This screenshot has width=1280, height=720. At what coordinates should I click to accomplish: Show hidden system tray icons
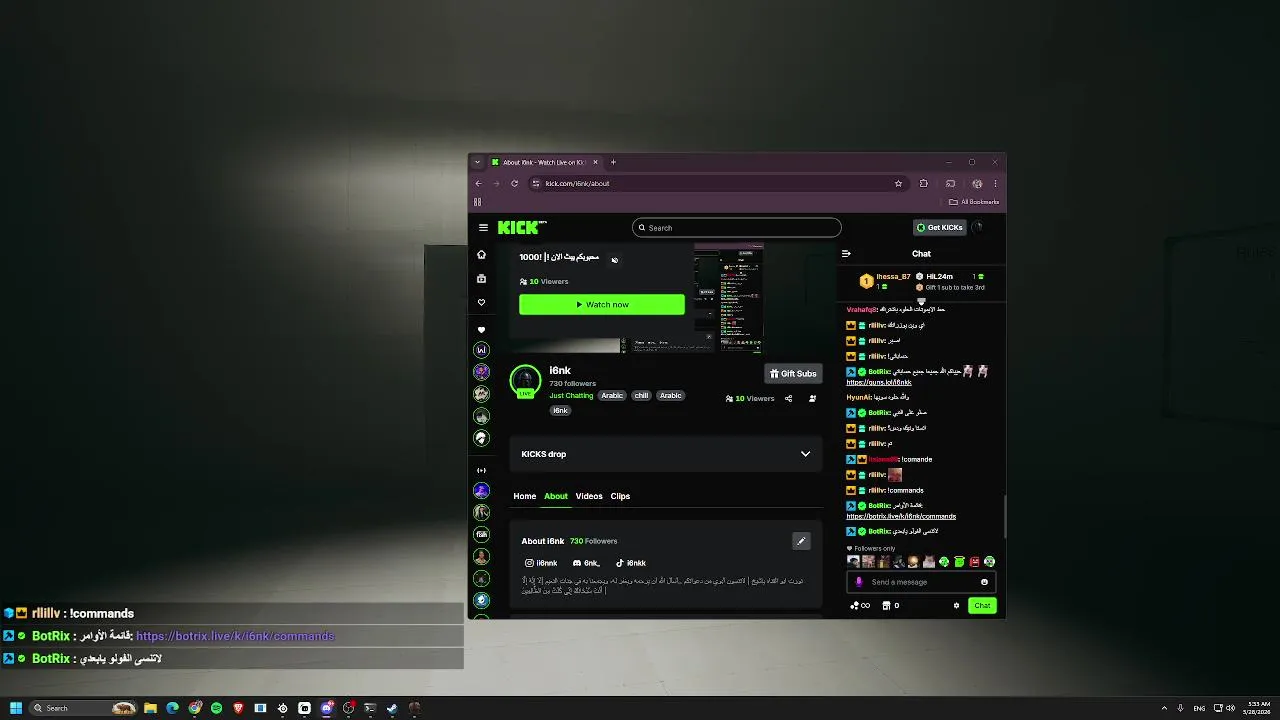[1163, 708]
